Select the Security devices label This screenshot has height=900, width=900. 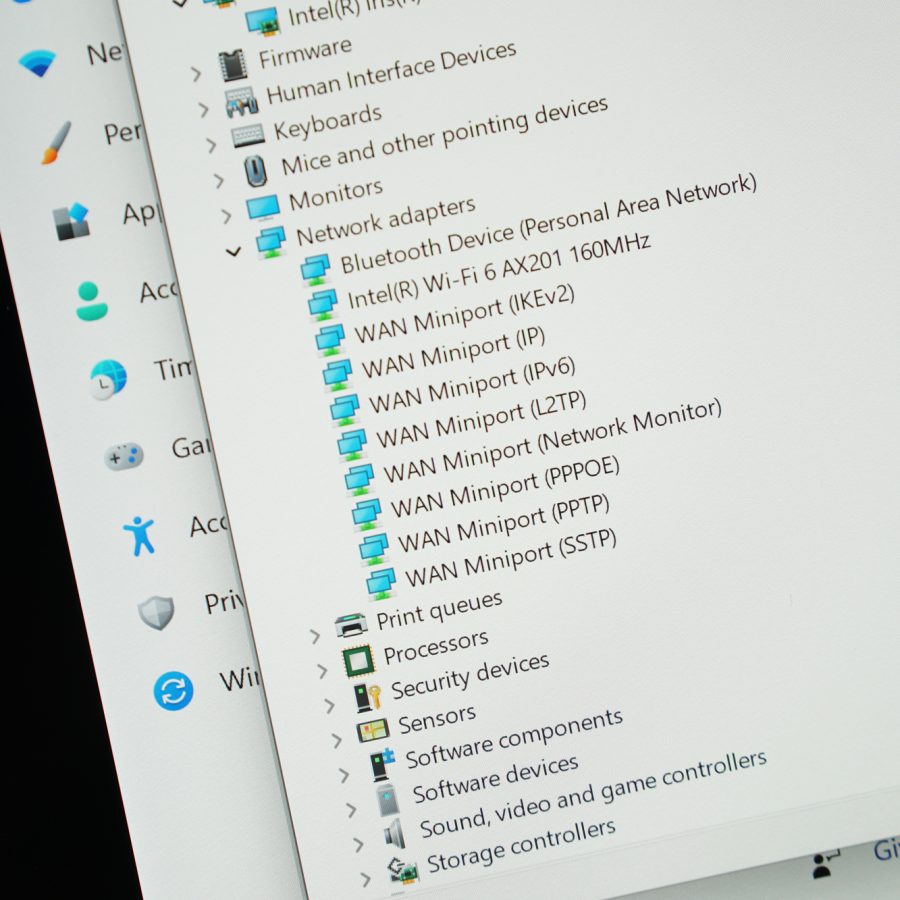470,677
